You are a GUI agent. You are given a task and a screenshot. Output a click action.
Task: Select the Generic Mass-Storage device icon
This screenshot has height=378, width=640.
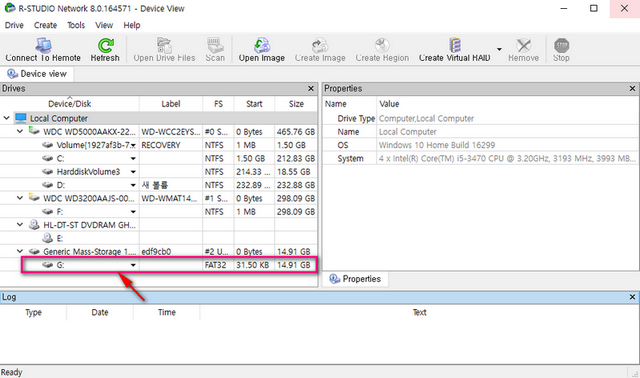(34, 251)
